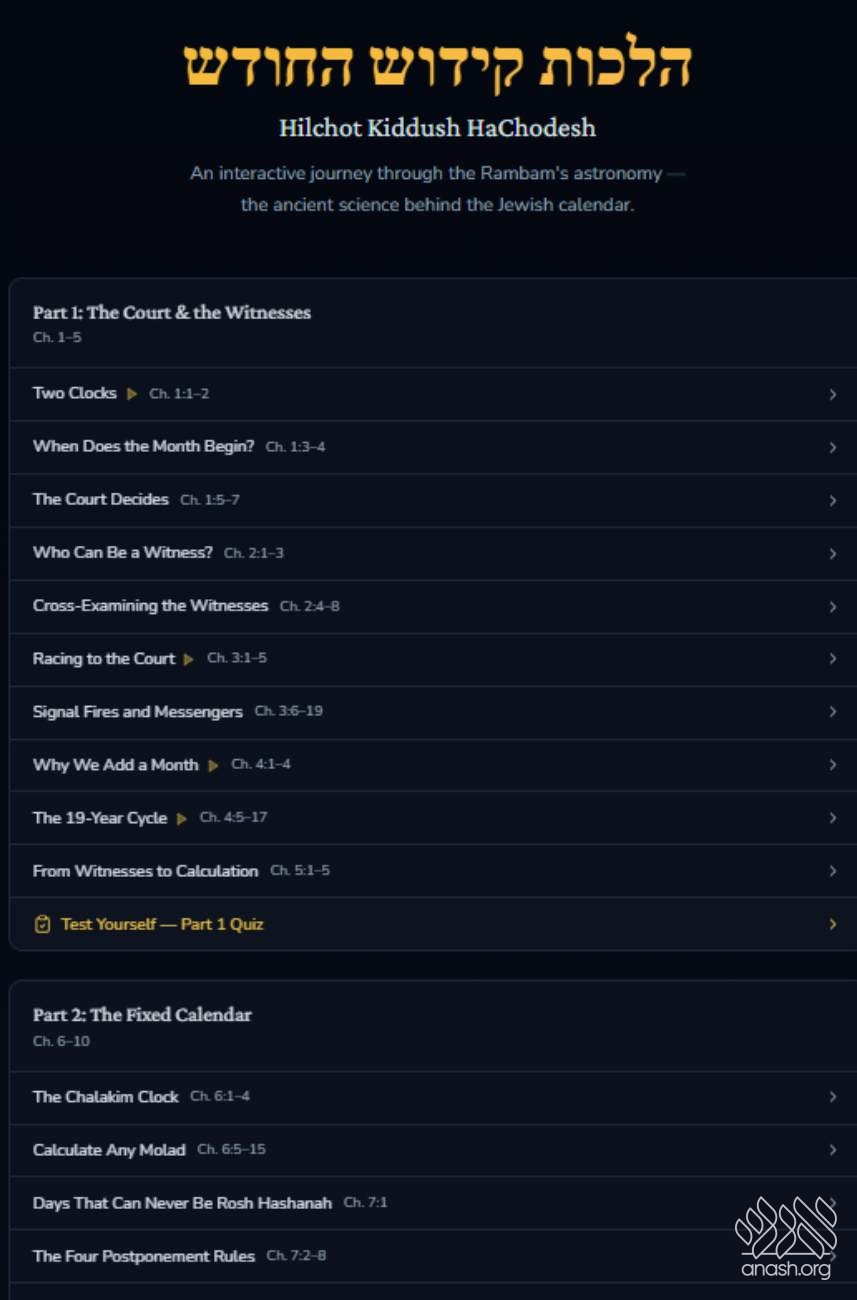Click the chevron on The Chalakim Clock row

tap(833, 1097)
